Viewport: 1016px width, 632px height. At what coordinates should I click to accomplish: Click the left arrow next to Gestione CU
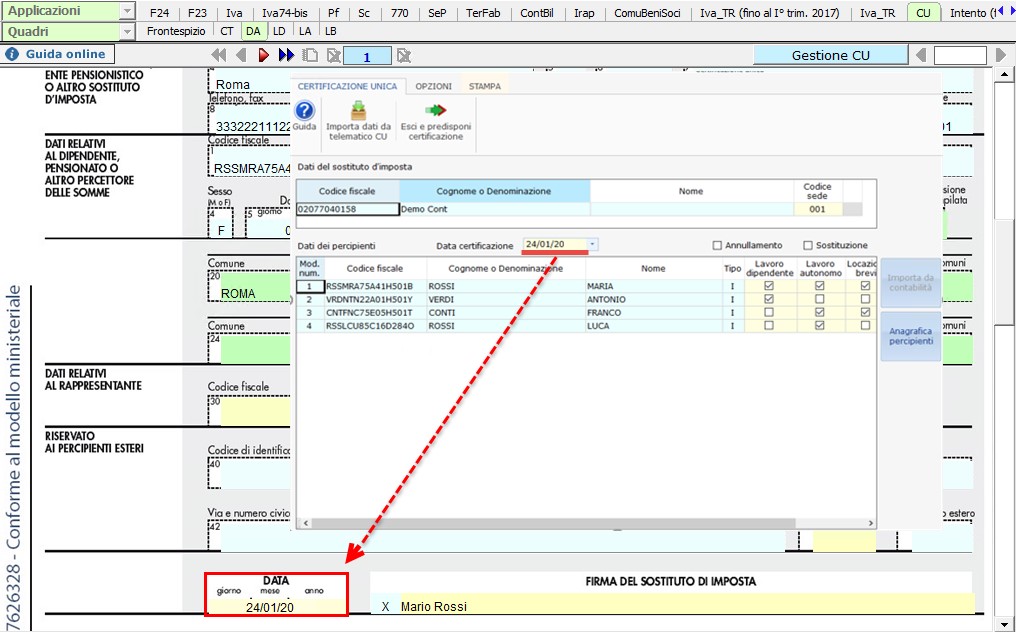pyautogui.click(x=921, y=56)
